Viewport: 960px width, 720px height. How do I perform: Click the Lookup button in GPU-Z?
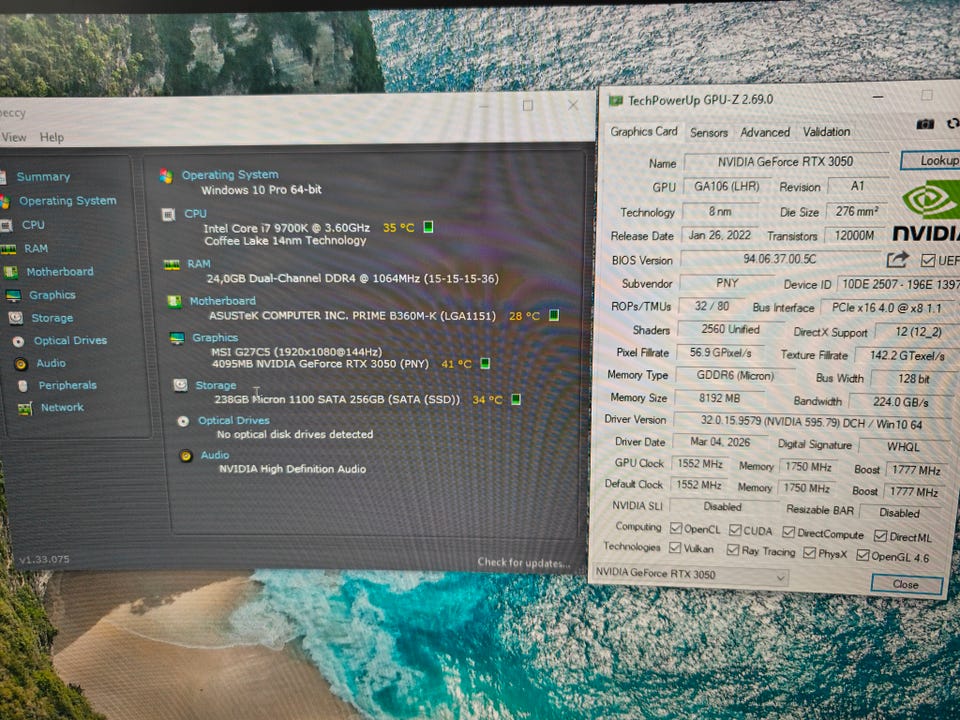[x=931, y=160]
